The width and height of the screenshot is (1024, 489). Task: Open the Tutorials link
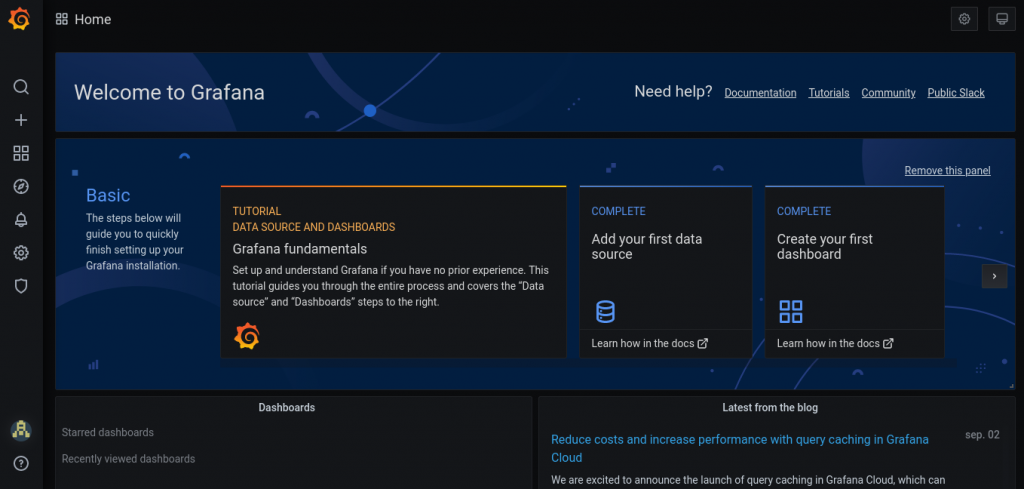pyautogui.click(x=829, y=93)
